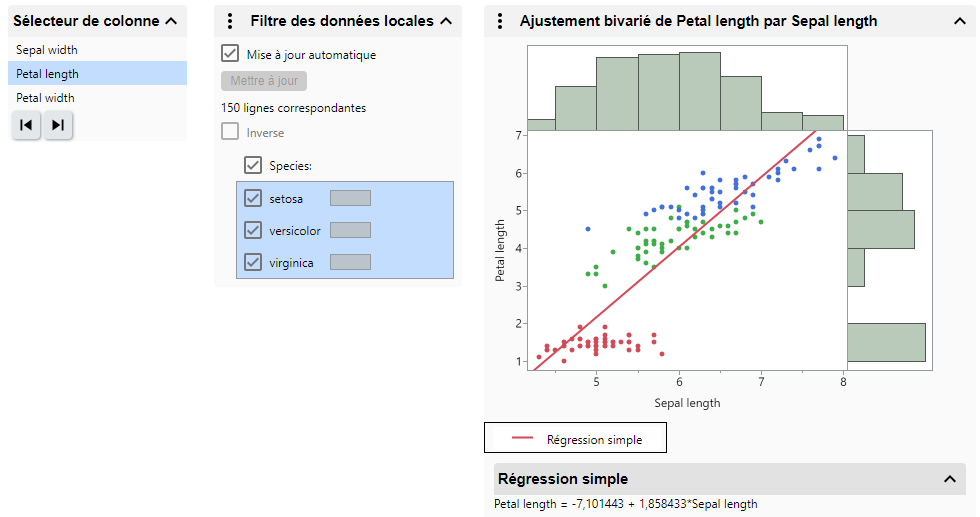The image size is (980, 517).
Task: Select Sepal width in the column list
Action: (x=47, y=50)
